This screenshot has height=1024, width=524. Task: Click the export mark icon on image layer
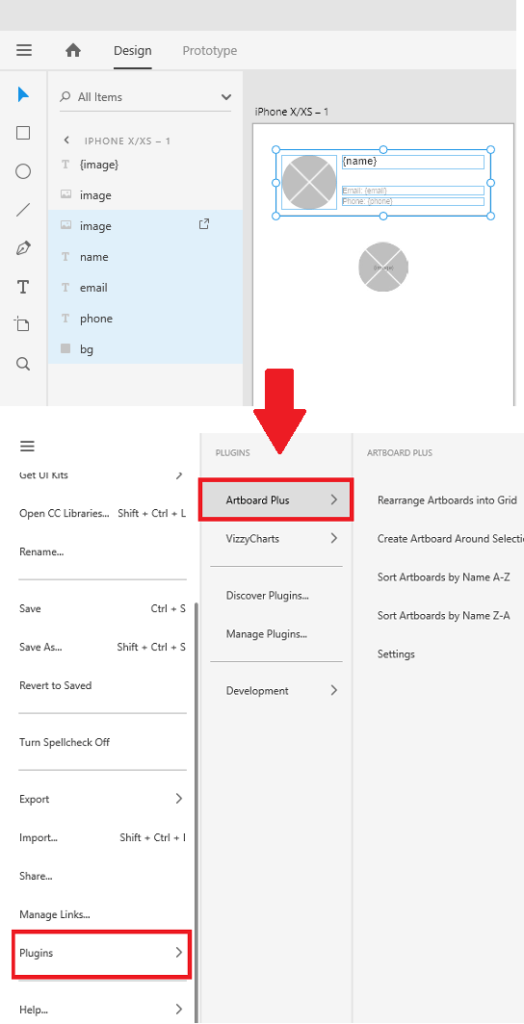click(x=204, y=225)
